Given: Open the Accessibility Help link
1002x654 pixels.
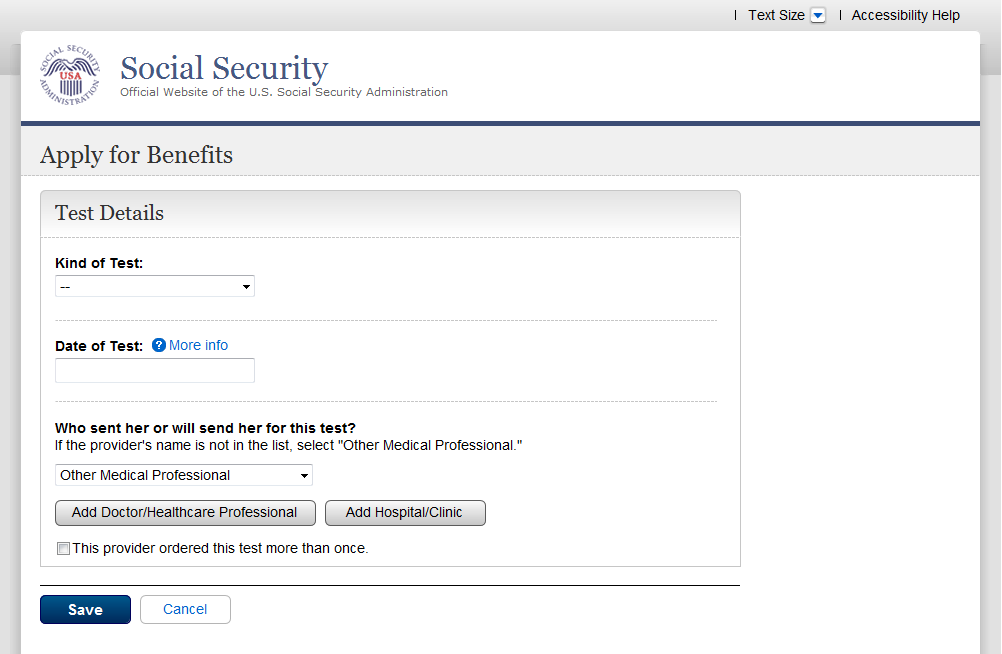Looking at the screenshot, I should click(x=905, y=16).
